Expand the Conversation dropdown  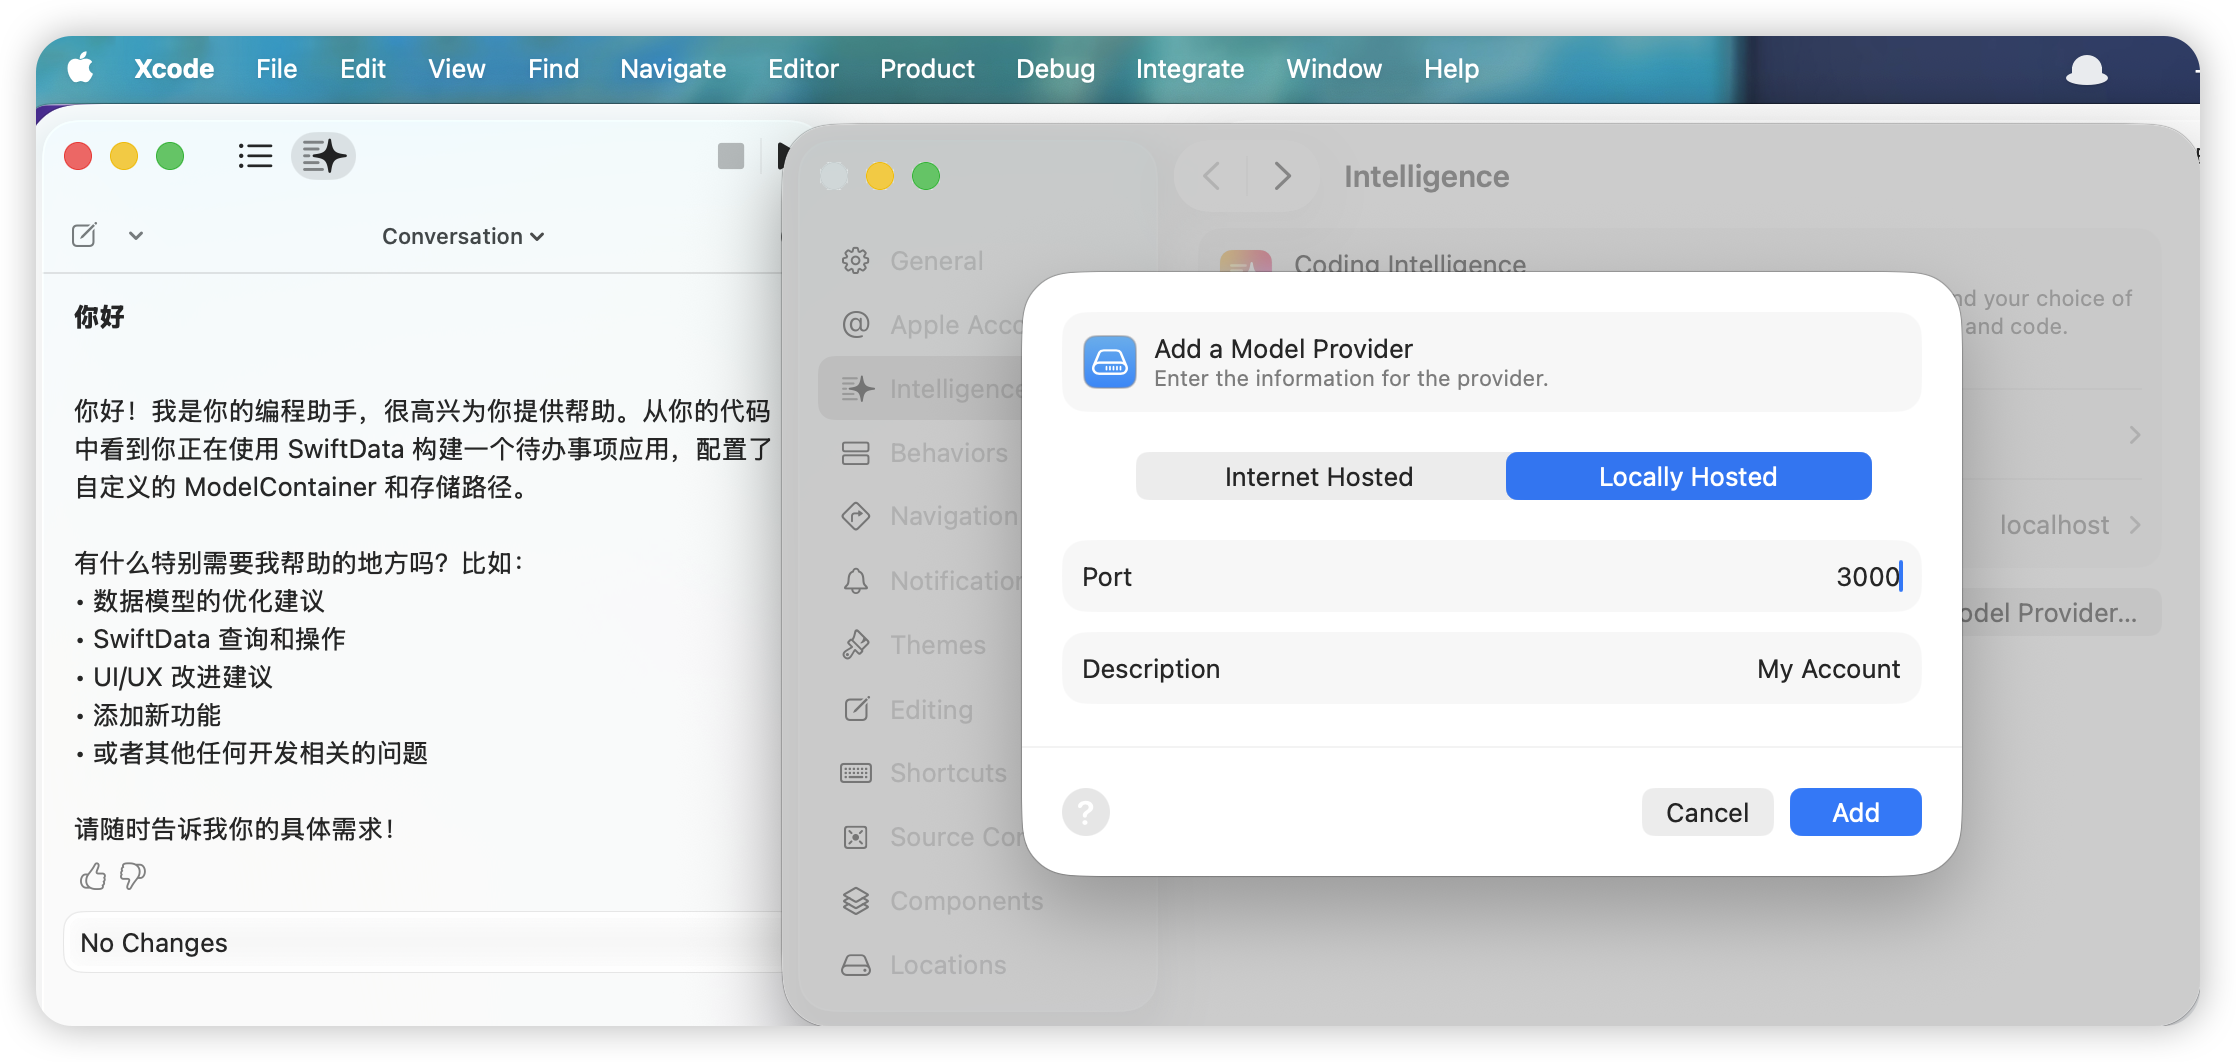click(x=463, y=236)
